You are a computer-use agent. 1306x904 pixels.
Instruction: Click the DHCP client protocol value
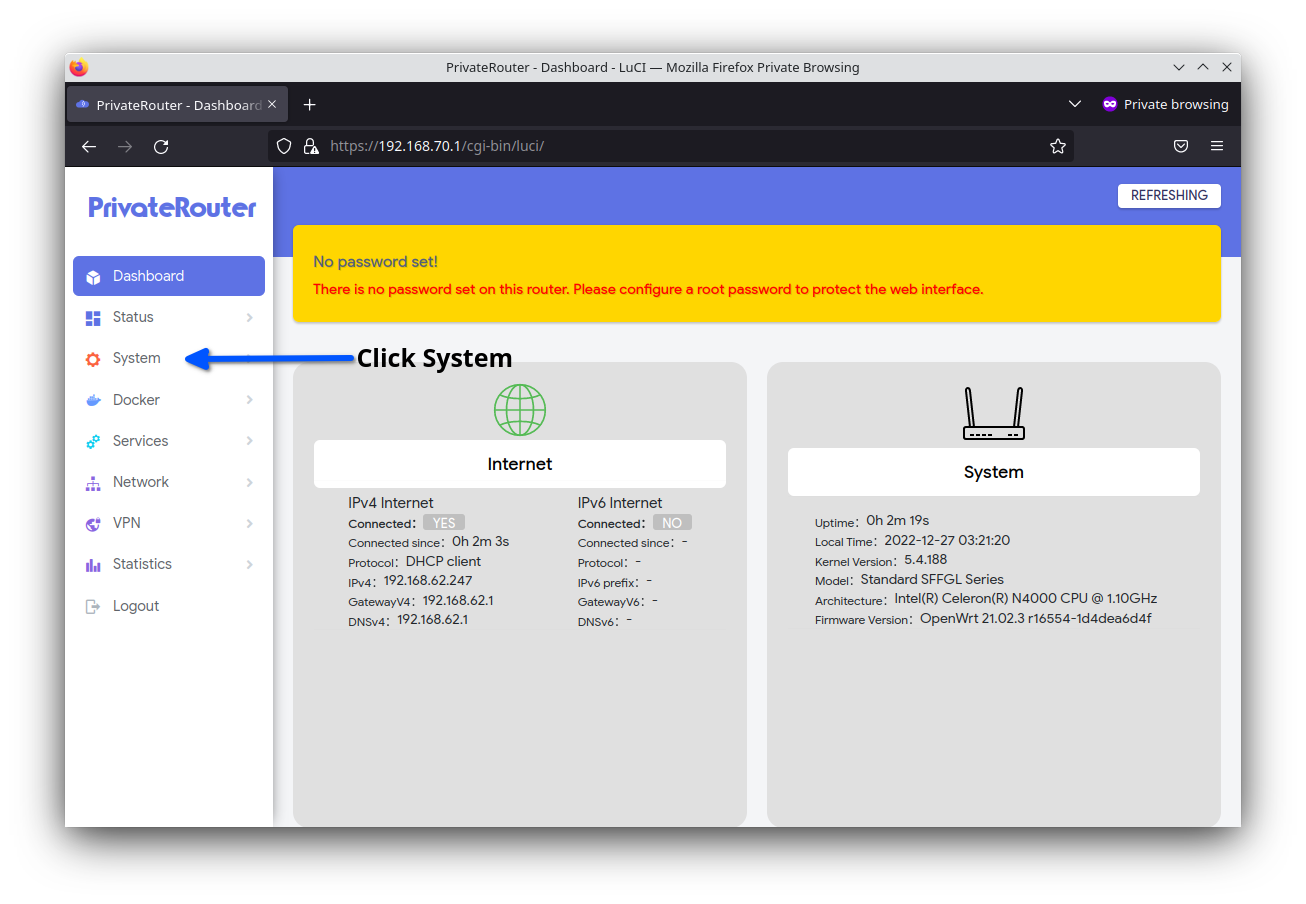click(443, 561)
